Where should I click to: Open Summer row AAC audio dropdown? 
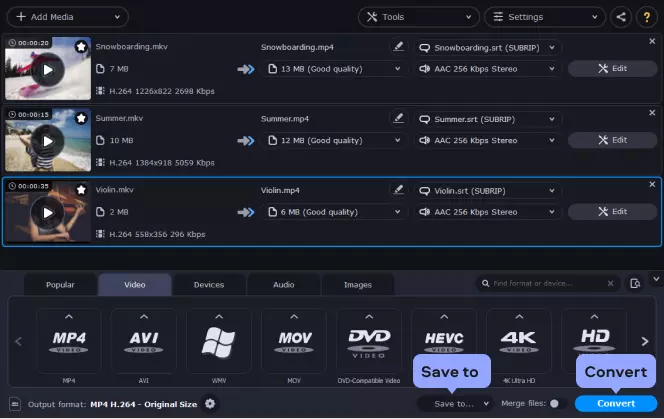487,140
